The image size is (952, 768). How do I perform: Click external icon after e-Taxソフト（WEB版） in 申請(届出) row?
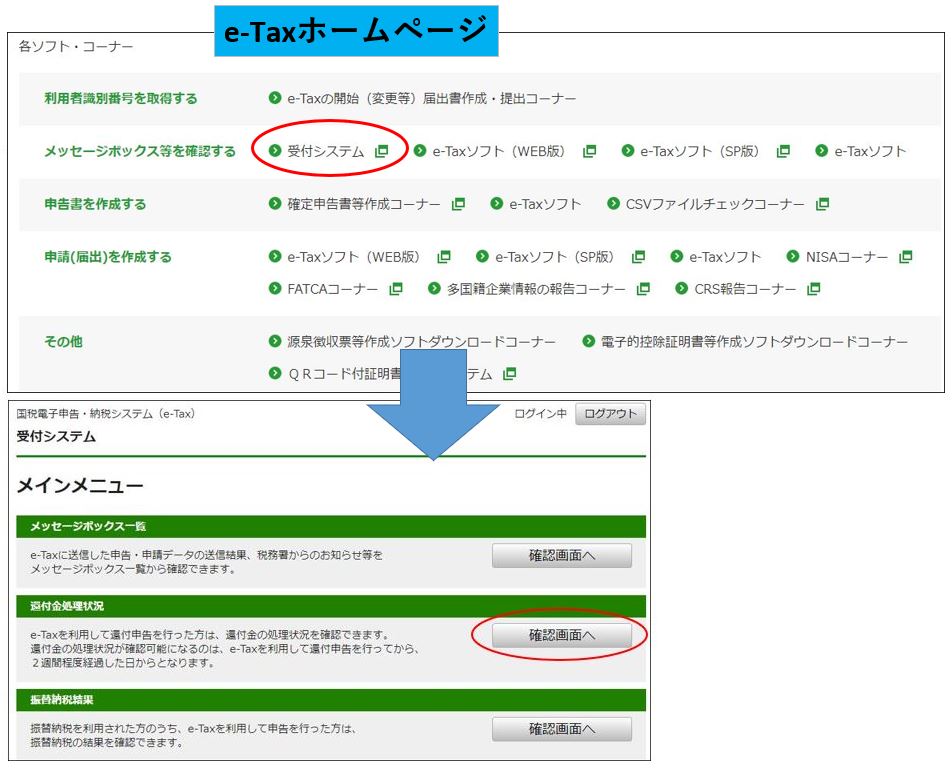coord(444,257)
